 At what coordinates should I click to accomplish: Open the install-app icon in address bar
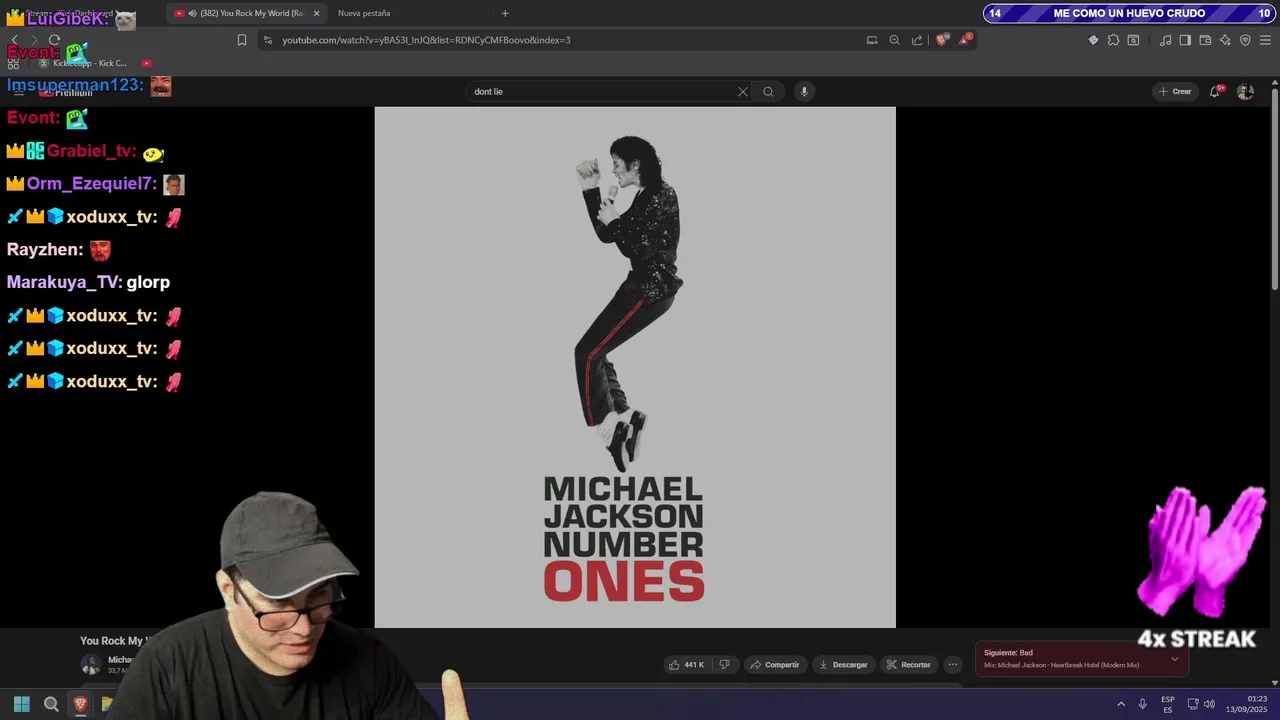872,40
